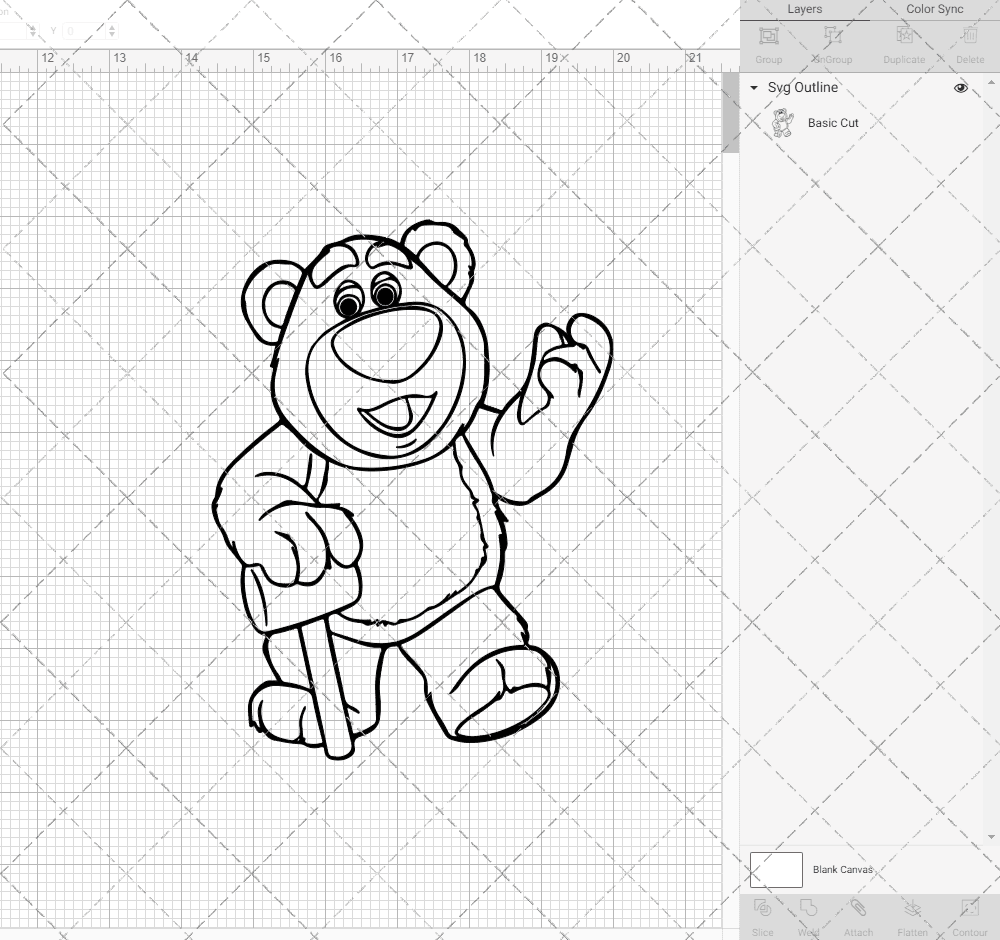Click the Y coordinate stepper up arrow
This screenshot has width=1000, height=940.
pyautogui.click(x=112, y=28)
